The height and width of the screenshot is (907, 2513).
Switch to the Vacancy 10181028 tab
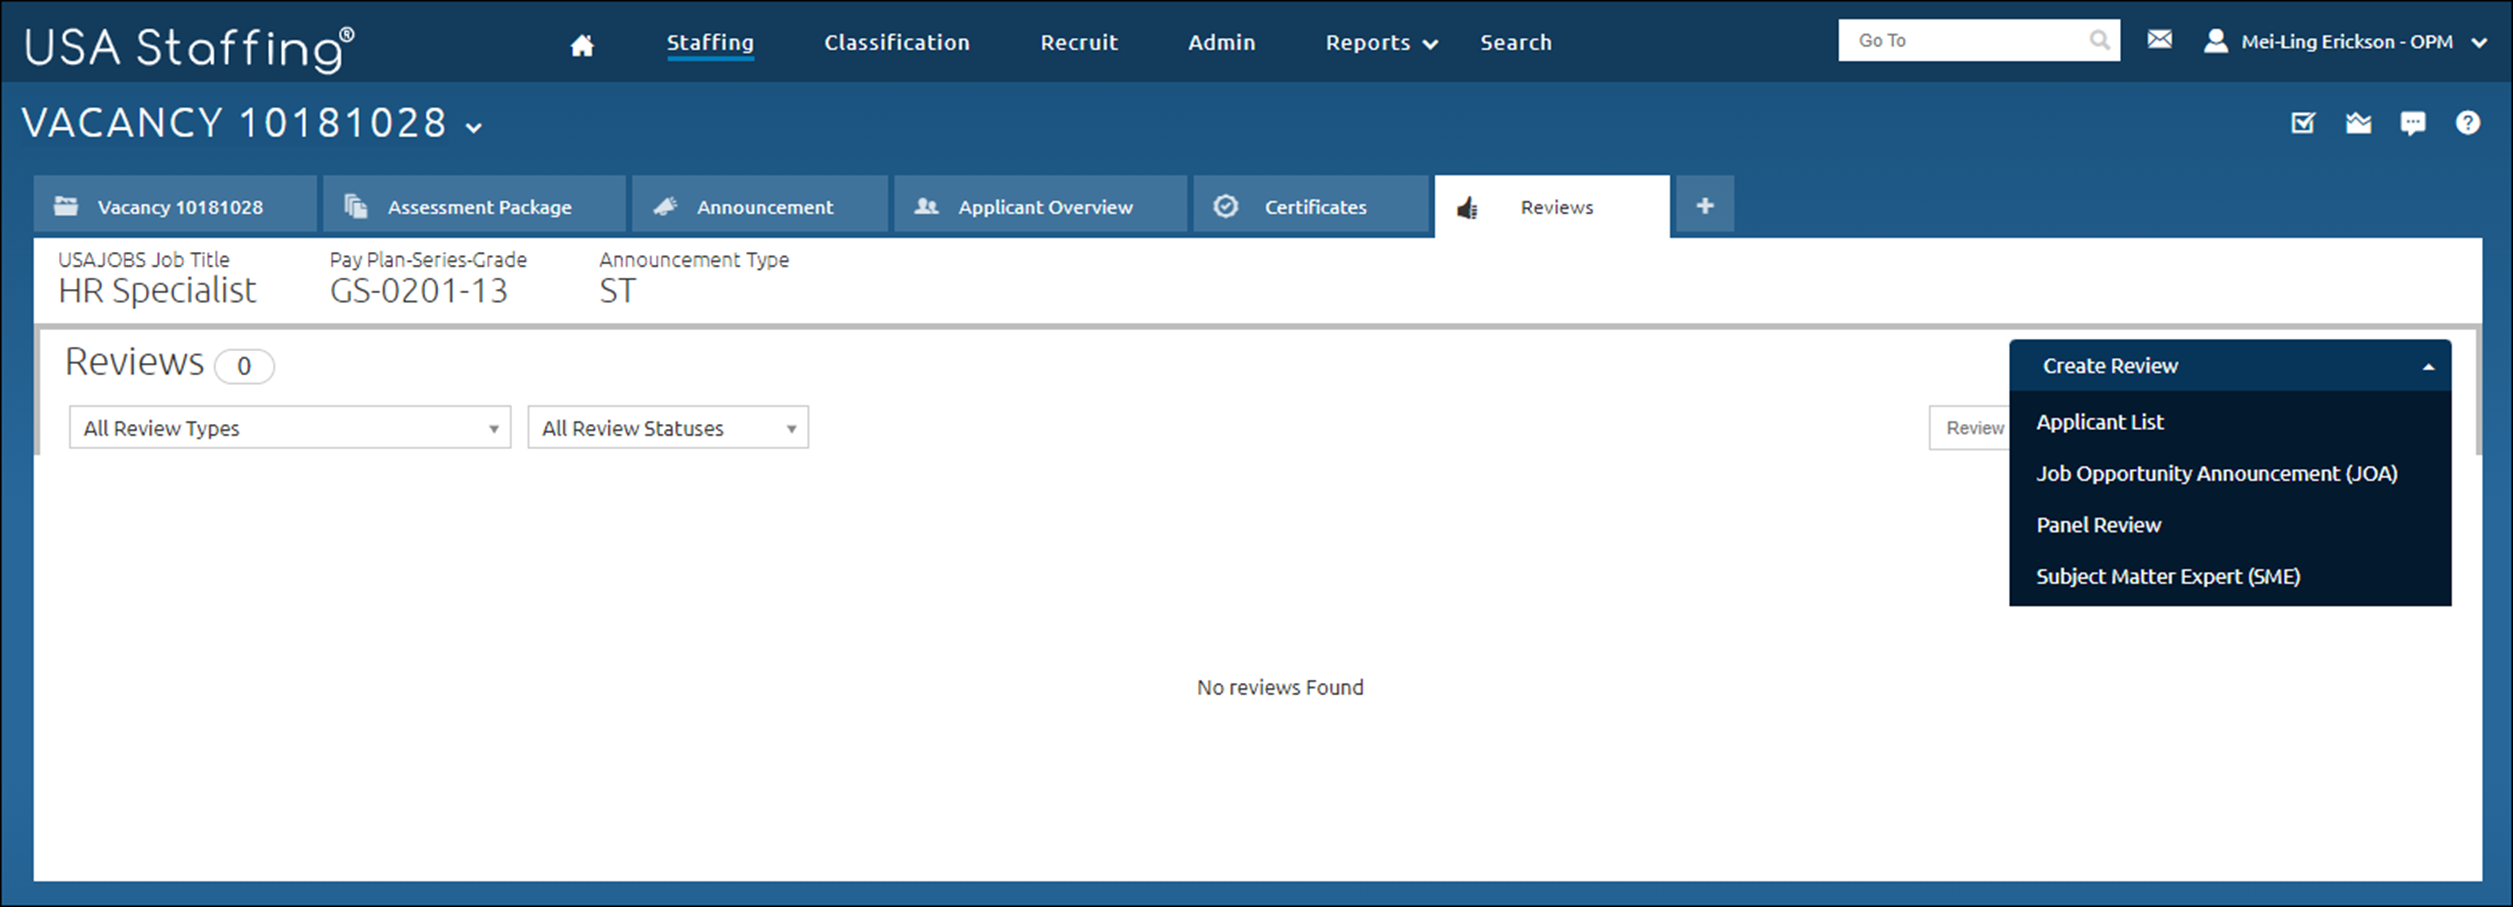175,206
